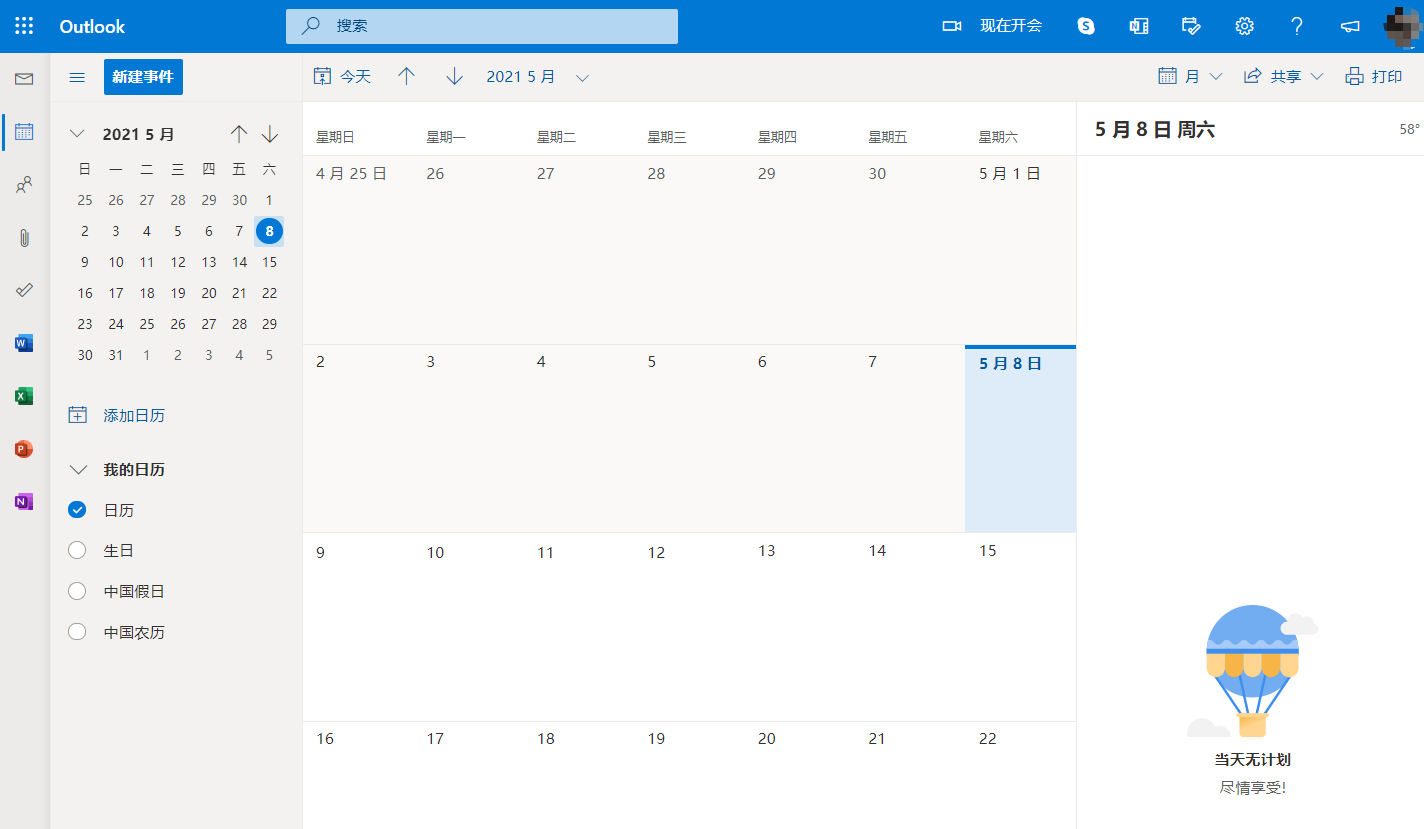
Task: Click 添加日历 add calendar link
Action: (116, 415)
